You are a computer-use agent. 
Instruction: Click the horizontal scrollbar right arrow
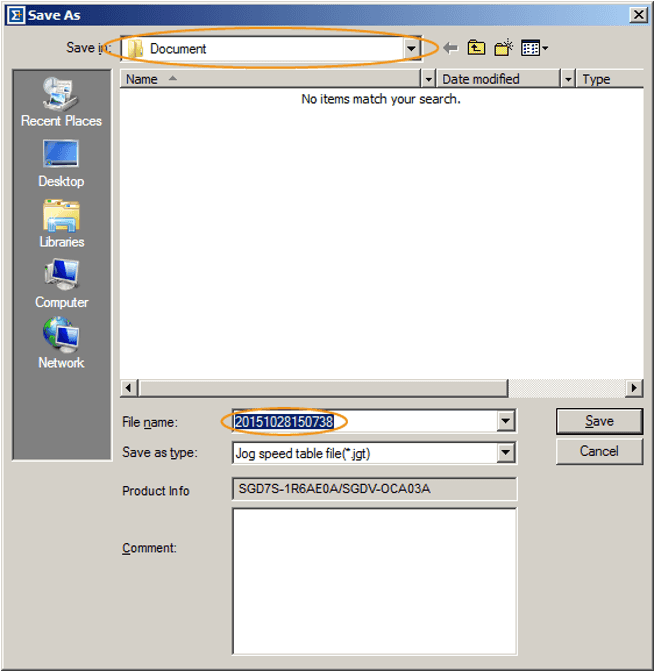634,388
